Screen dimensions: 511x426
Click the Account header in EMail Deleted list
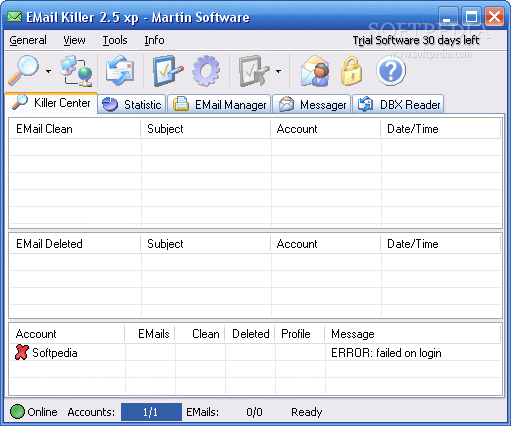(325, 244)
